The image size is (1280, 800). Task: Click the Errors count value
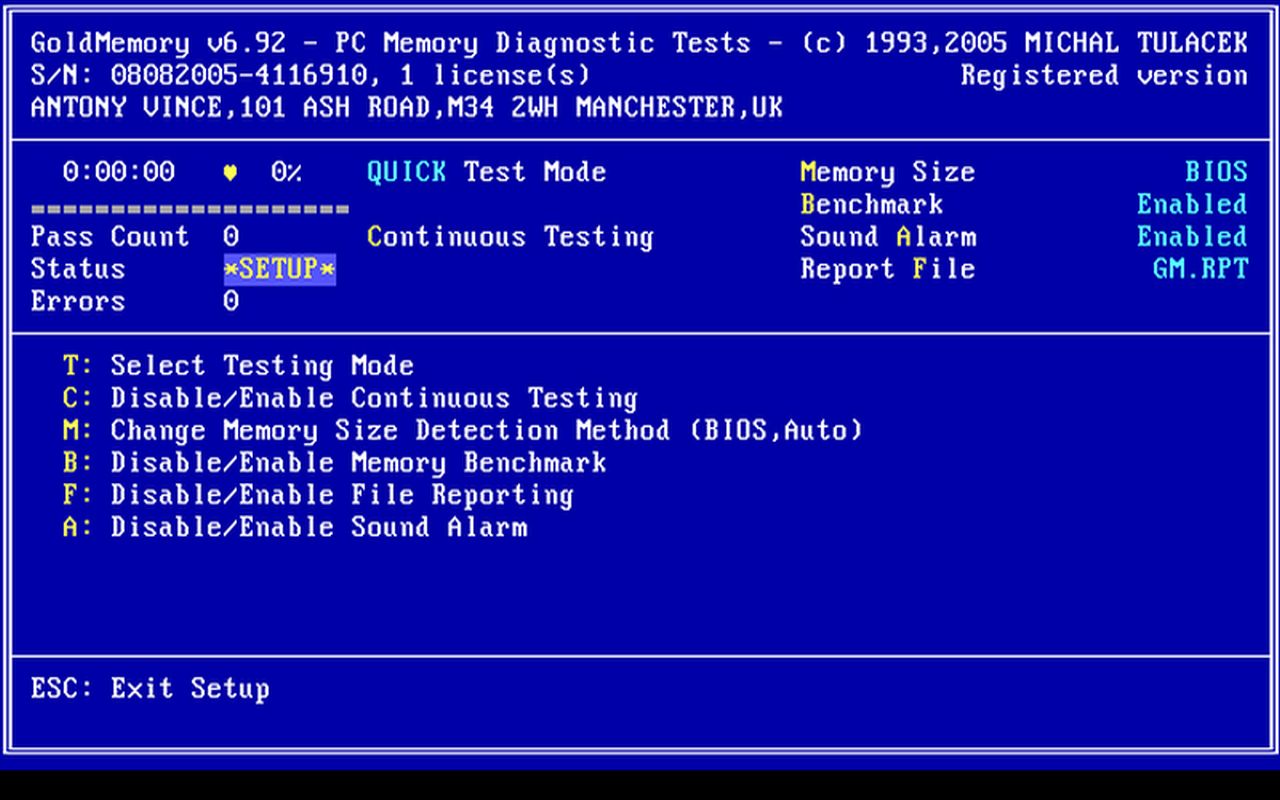[231, 301]
